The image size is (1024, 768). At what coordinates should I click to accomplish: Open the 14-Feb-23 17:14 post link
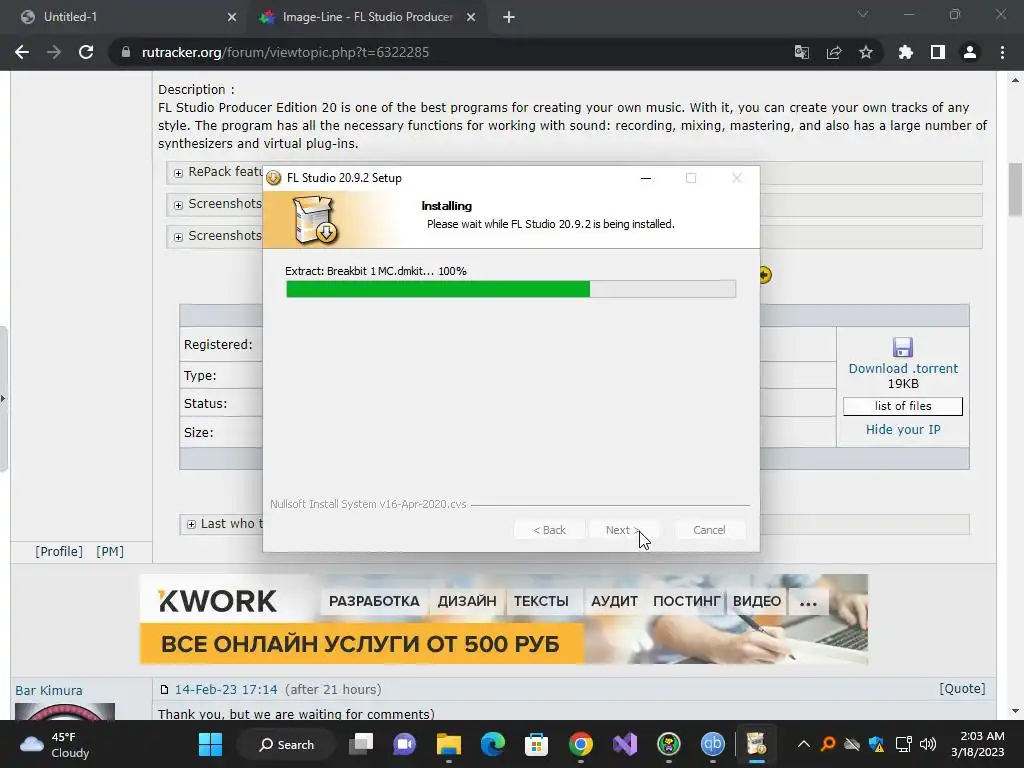coord(225,690)
